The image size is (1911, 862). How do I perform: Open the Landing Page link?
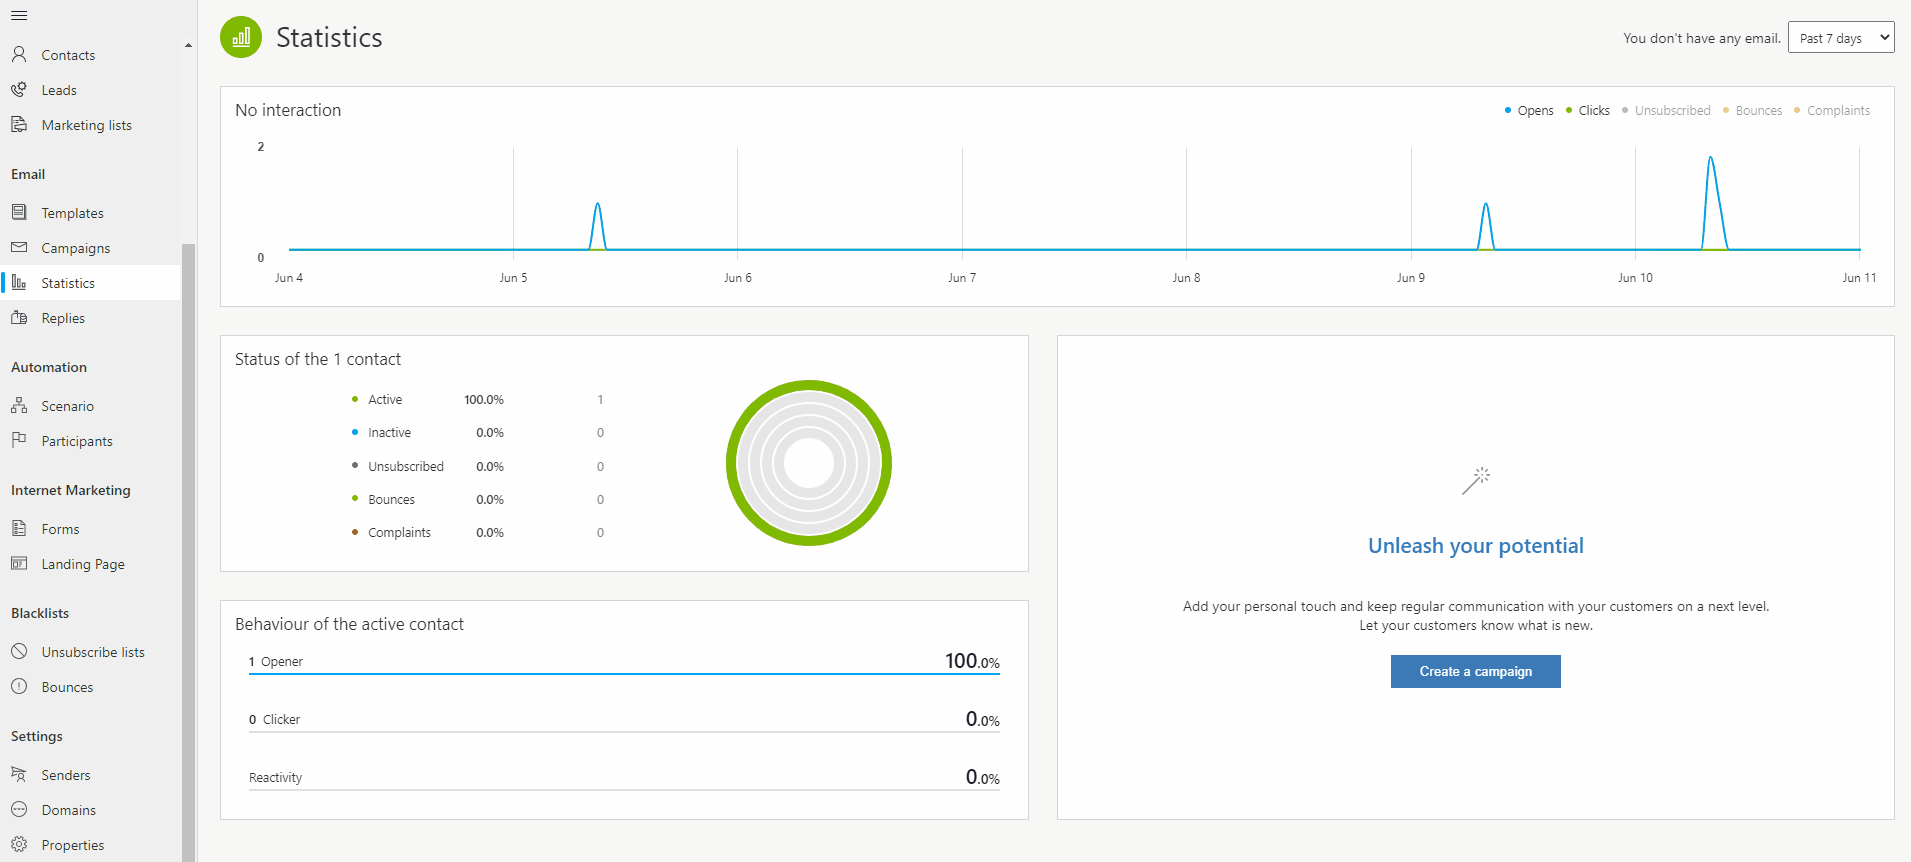click(x=83, y=564)
